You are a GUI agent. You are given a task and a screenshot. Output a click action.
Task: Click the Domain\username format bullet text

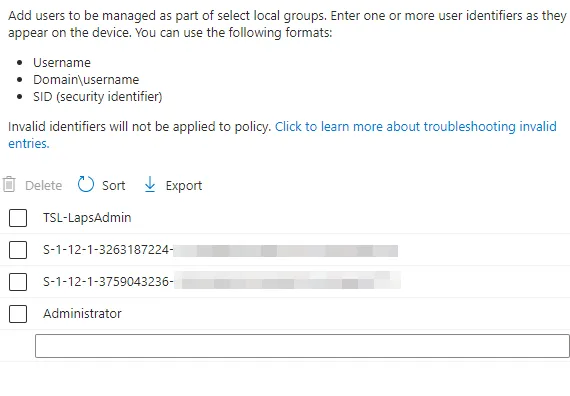86,80
